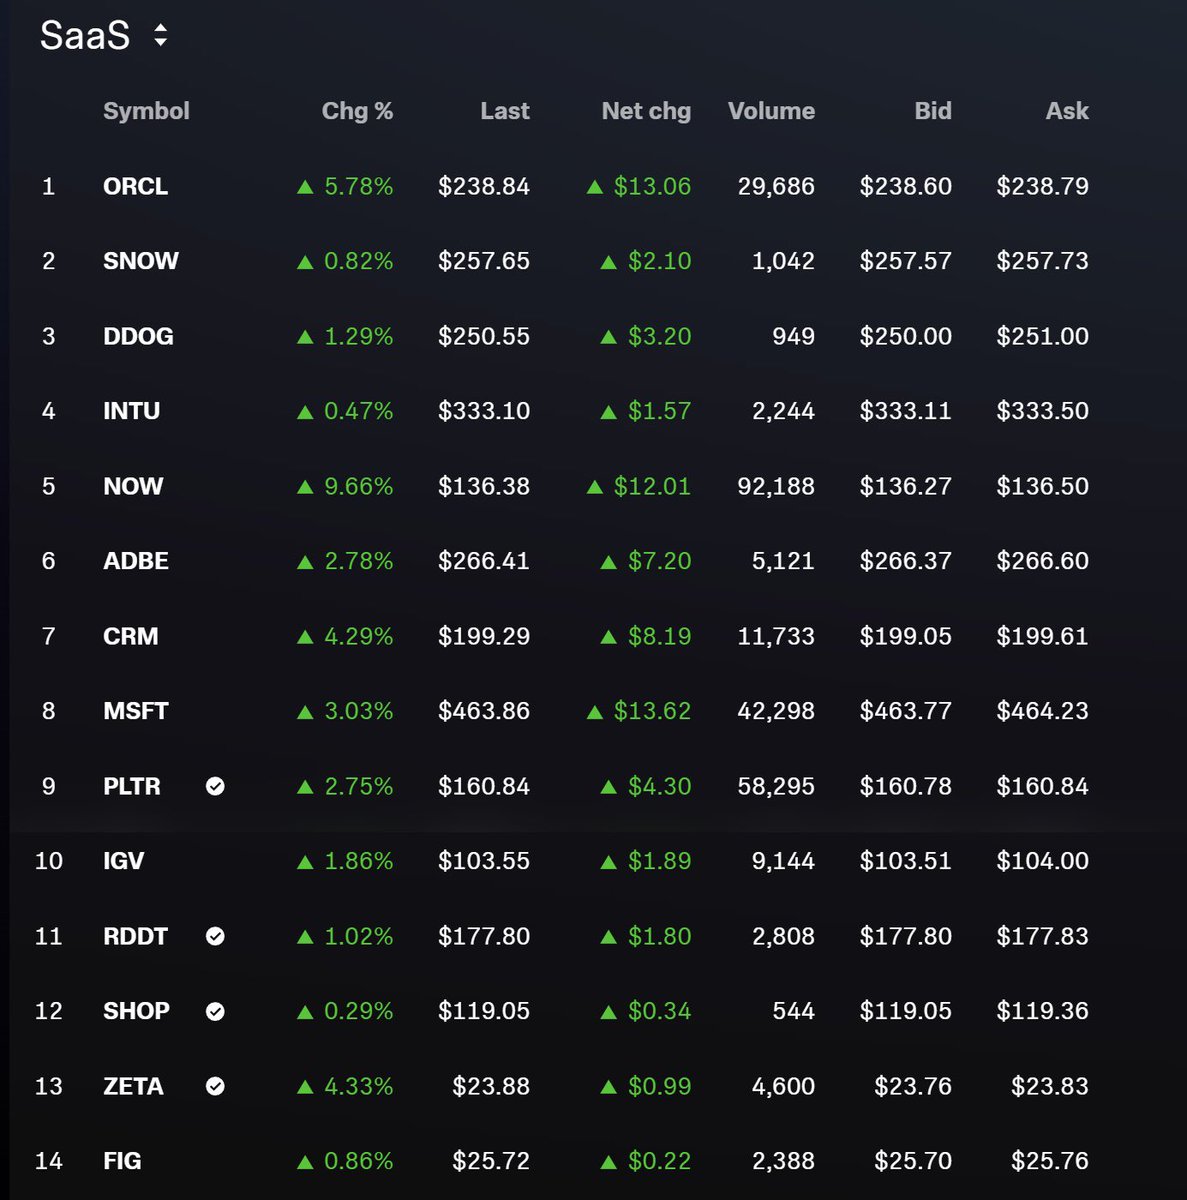The image size is (1187, 1200).
Task: Select the ORCL symbol
Action: pyautogui.click(x=135, y=186)
